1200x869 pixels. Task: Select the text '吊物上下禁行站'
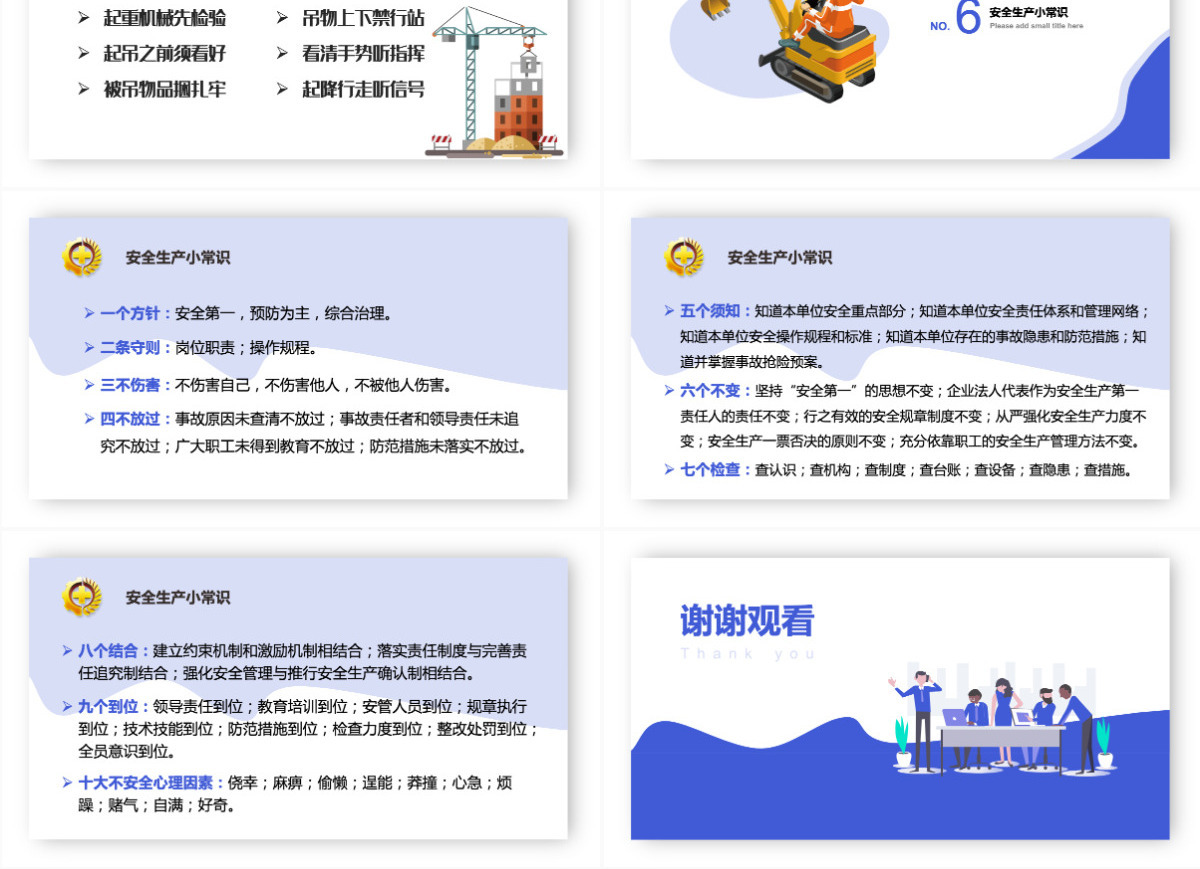tap(364, 18)
